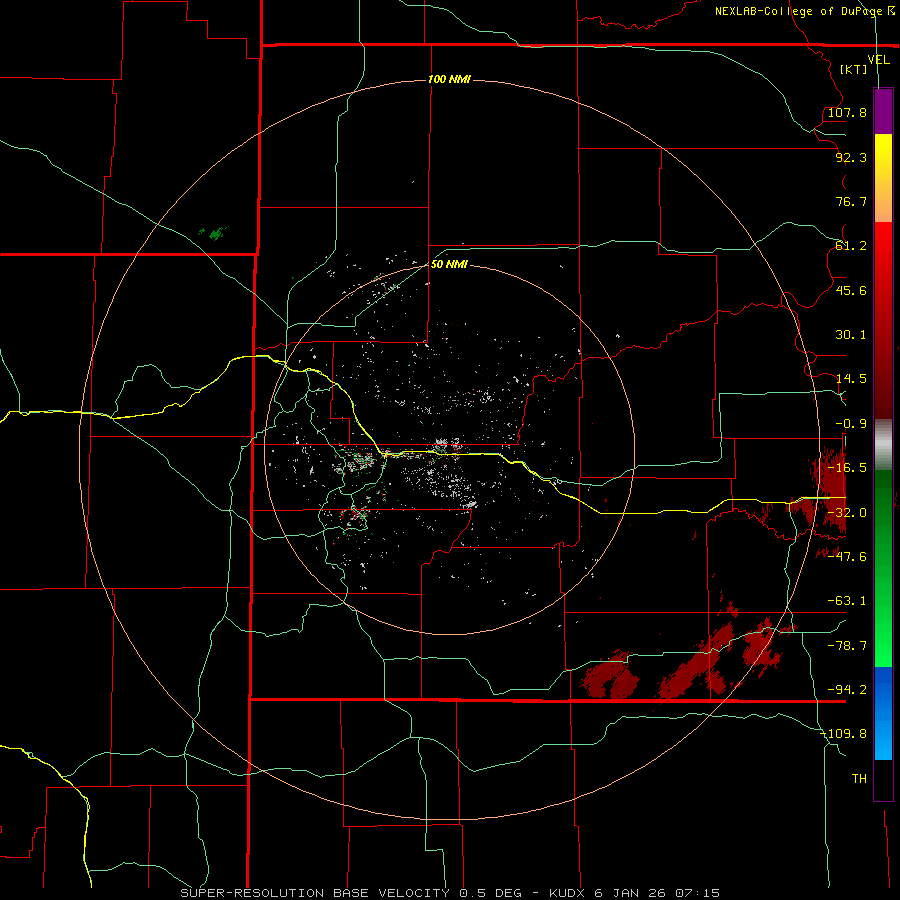Image resolution: width=900 pixels, height=900 pixels.
Task: Click the VEL legend title
Action: click(x=878, y=60)
